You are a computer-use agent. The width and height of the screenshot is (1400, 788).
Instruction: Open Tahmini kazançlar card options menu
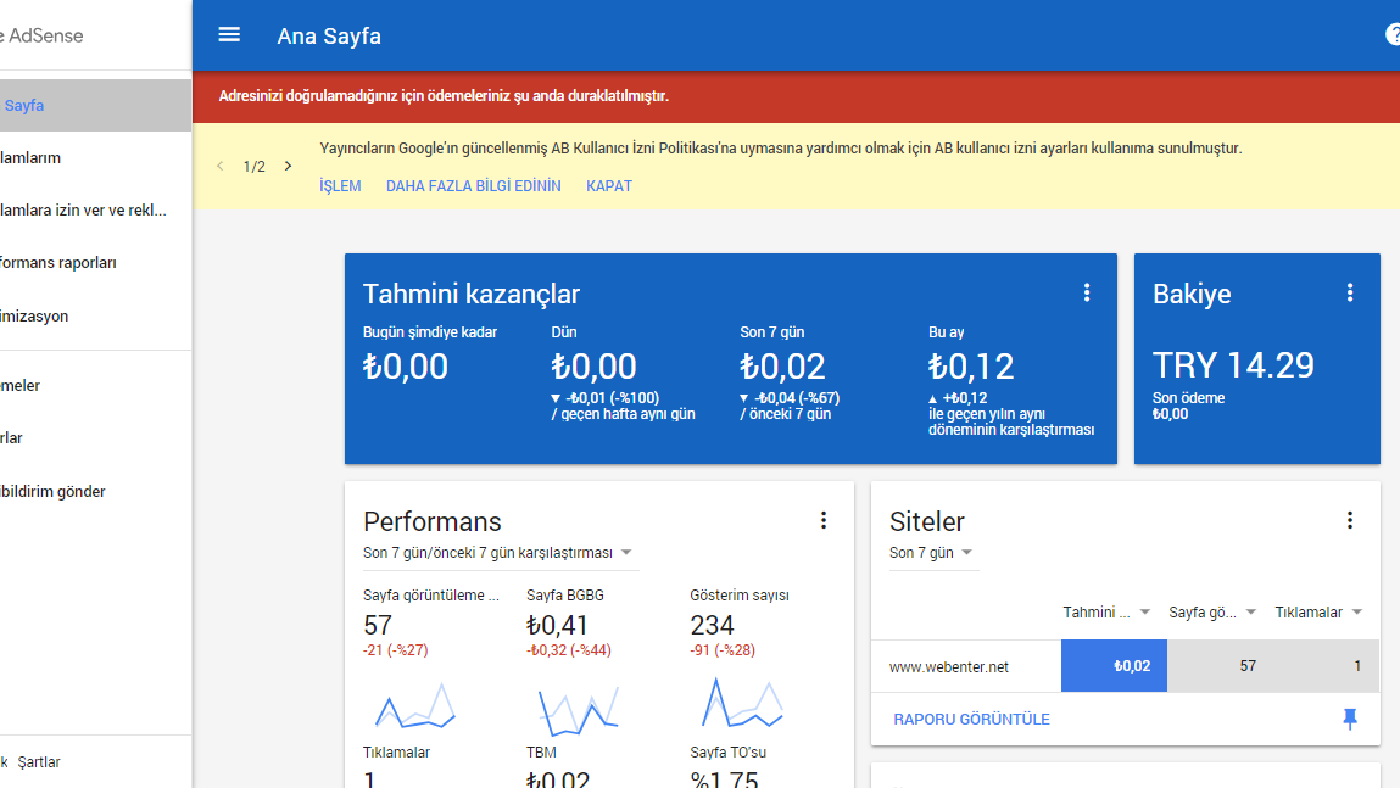[x=1086, y=293]
